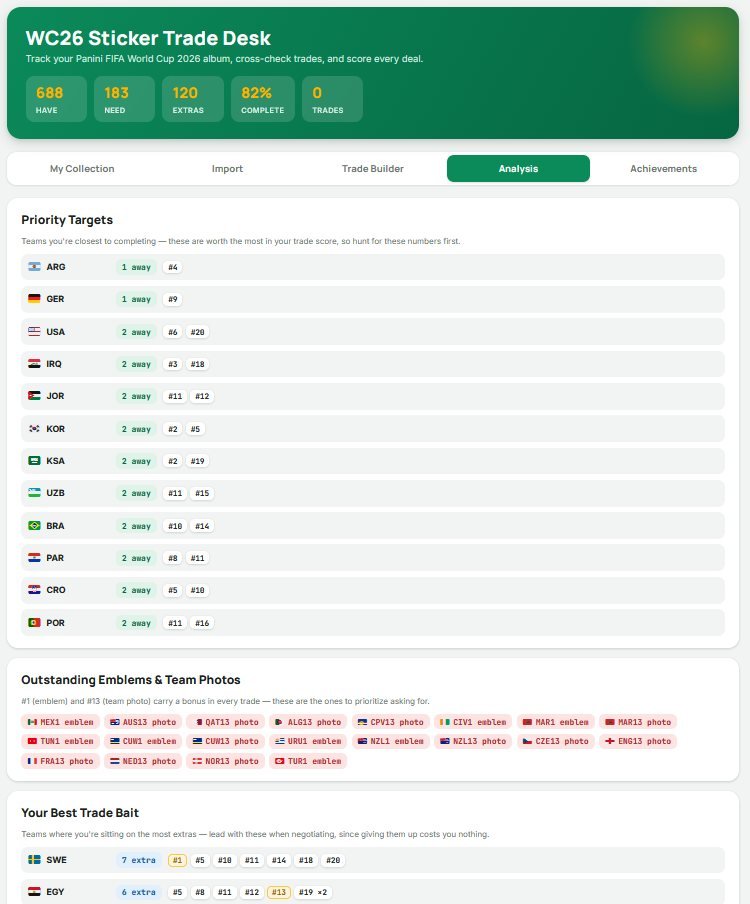Click the Argentina flag icon in ARG row
This screenshot has width=750, height=904.
pyautogui.click(x=35, y=267)
